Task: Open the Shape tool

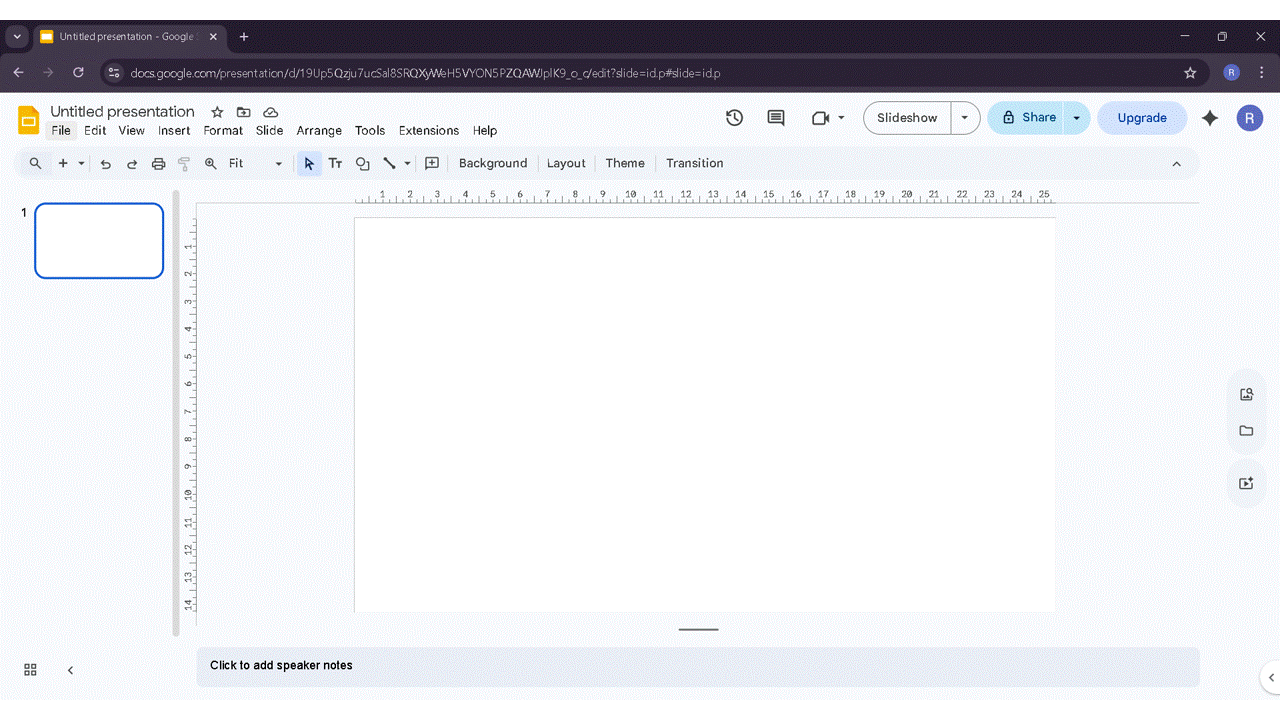Action: click(x=362, y=163)
